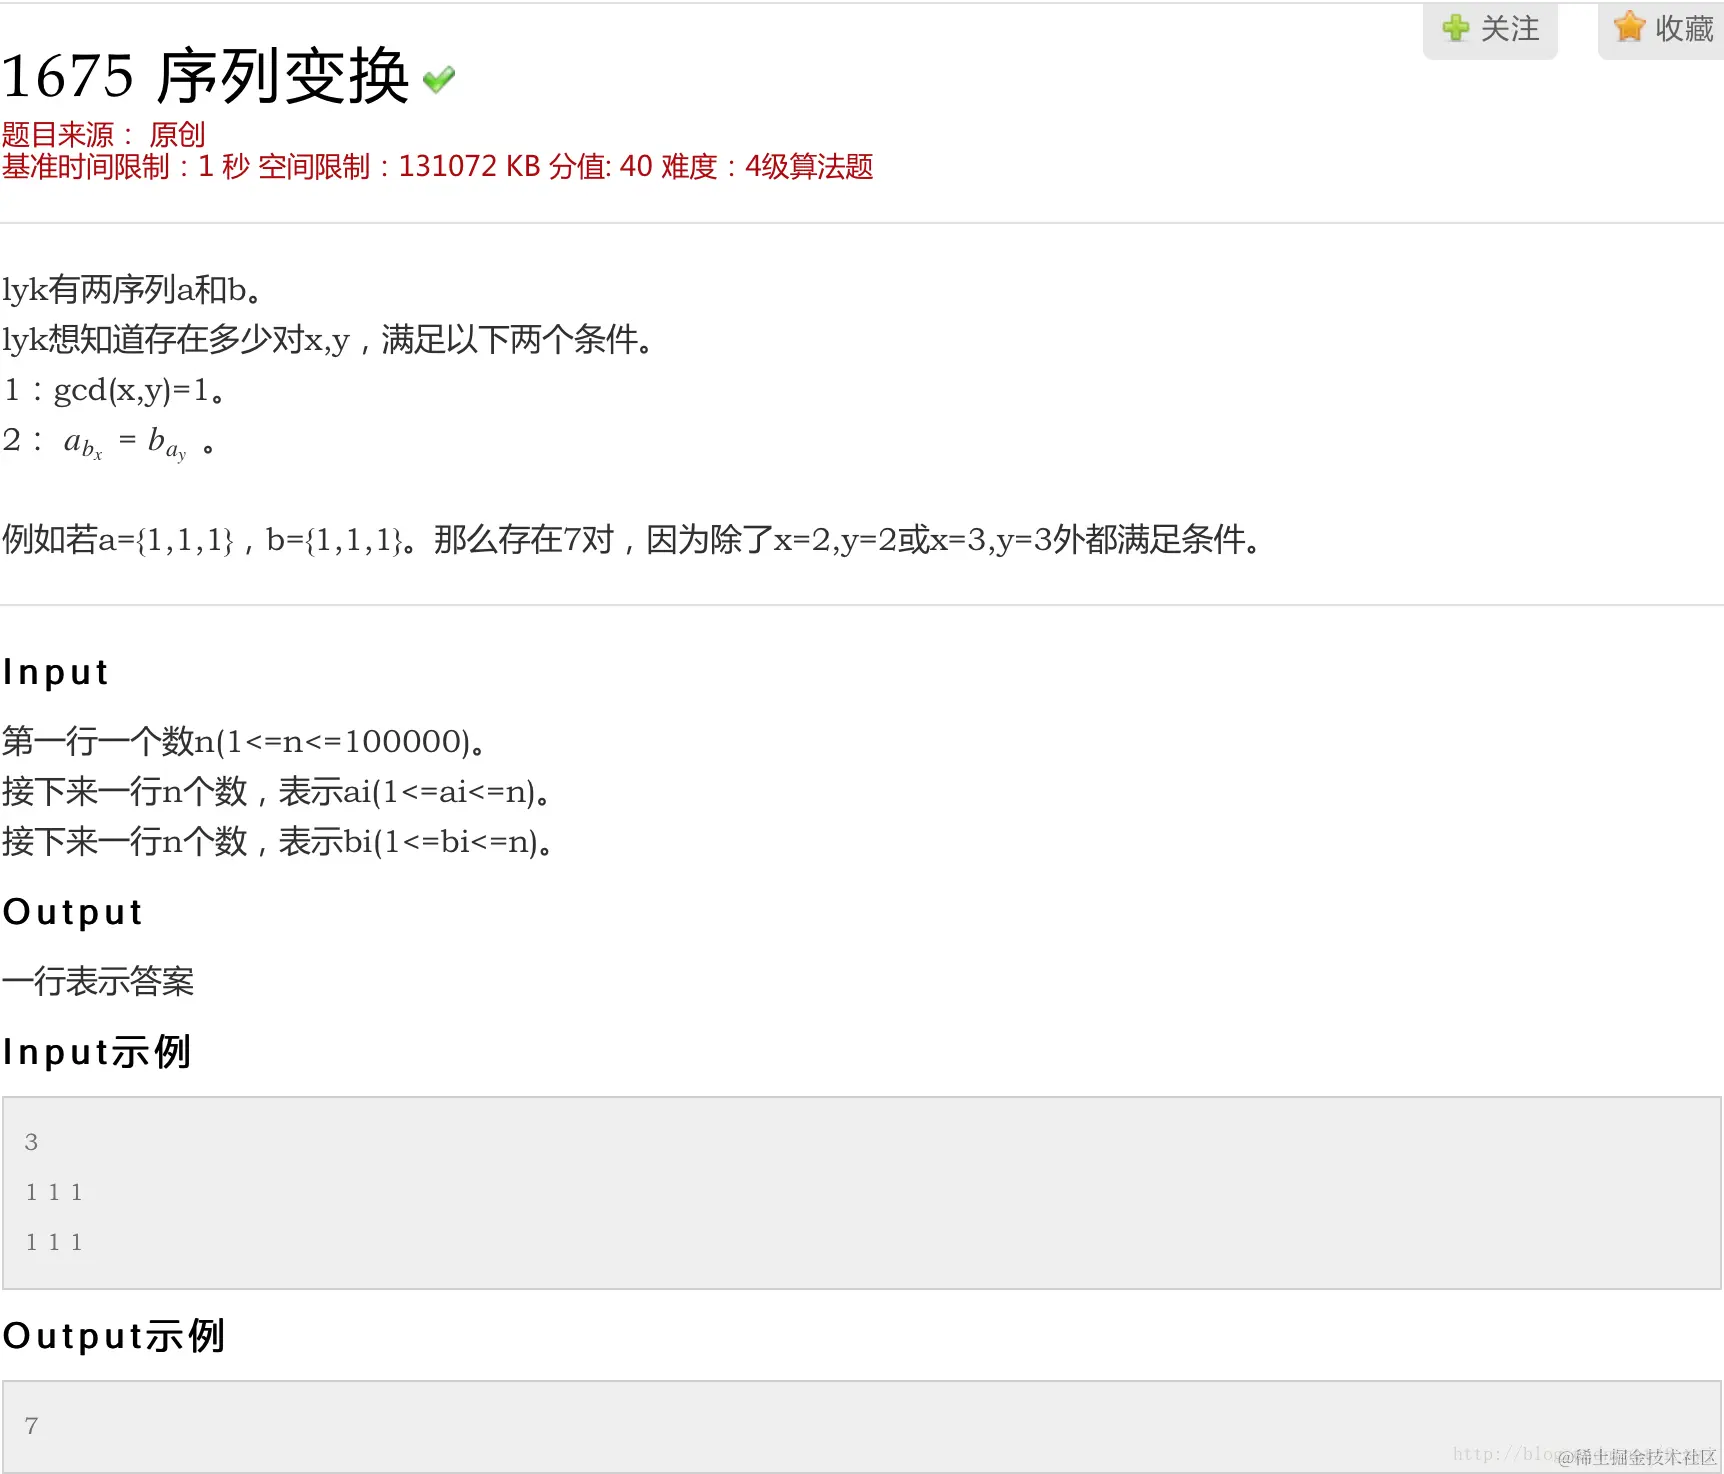1724x1474 pixels.
Task: Click the 基准时间限制 limits line
Action: click(x=437, y=166)
